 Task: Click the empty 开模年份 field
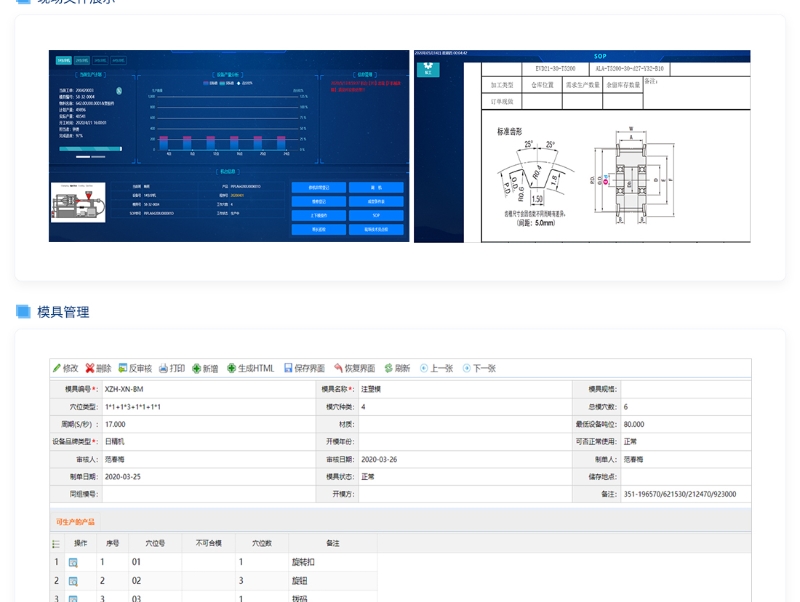465,442
